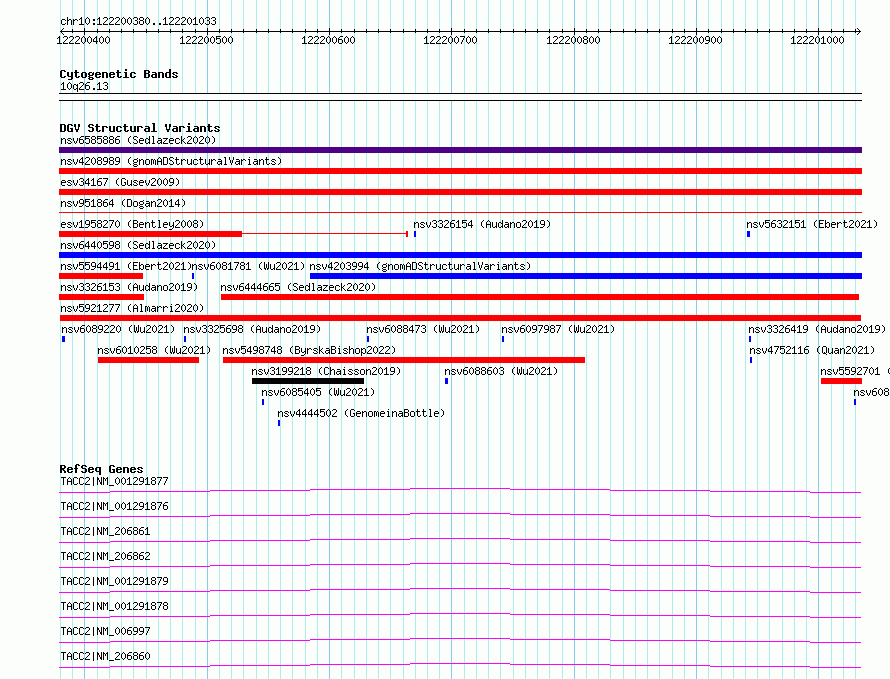Click the chr10:122200380..122201033 coordinates text

point(138,22)
